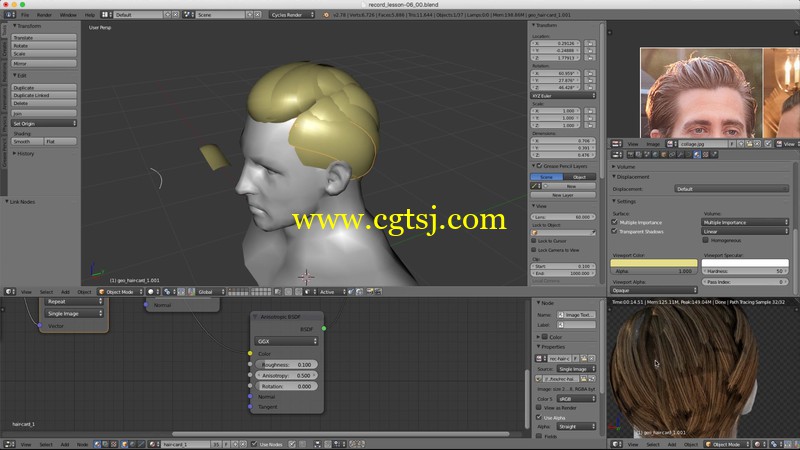The image size is (800, 450).
Task: Click the OpenGL render animation icon
Action: [x=379, y=292]
